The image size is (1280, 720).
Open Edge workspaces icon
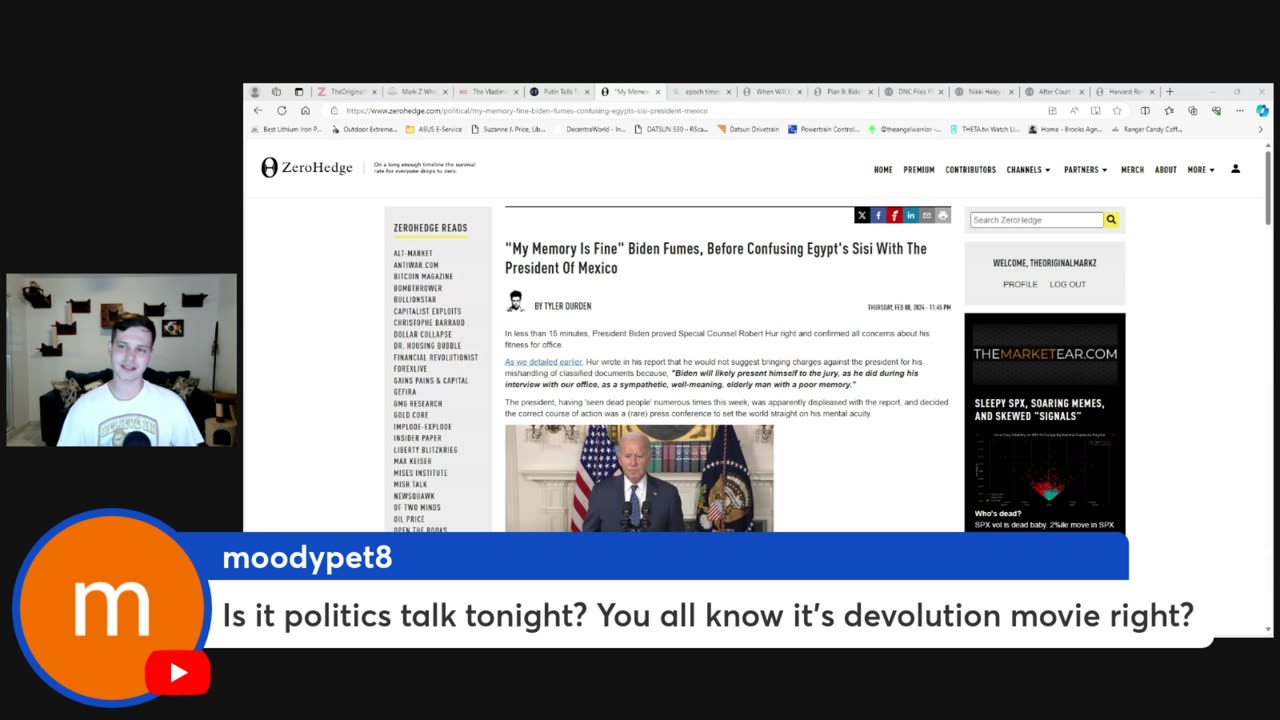(x=276, y=92)
